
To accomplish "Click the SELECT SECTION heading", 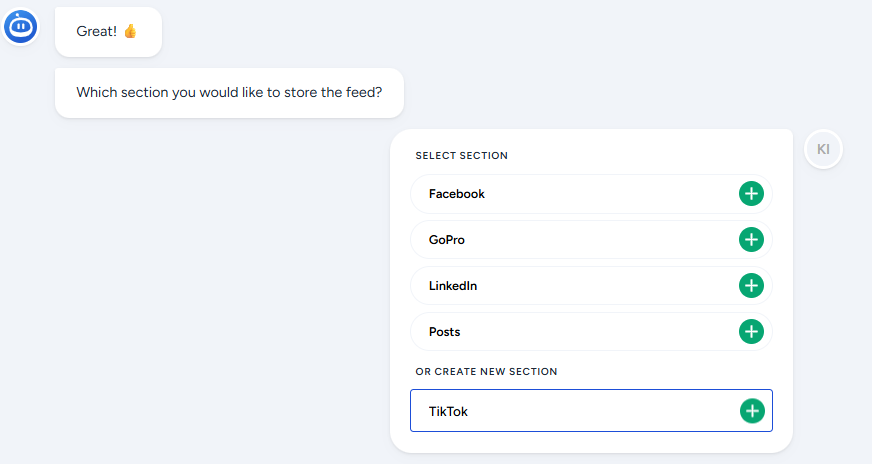I will 462,156.
